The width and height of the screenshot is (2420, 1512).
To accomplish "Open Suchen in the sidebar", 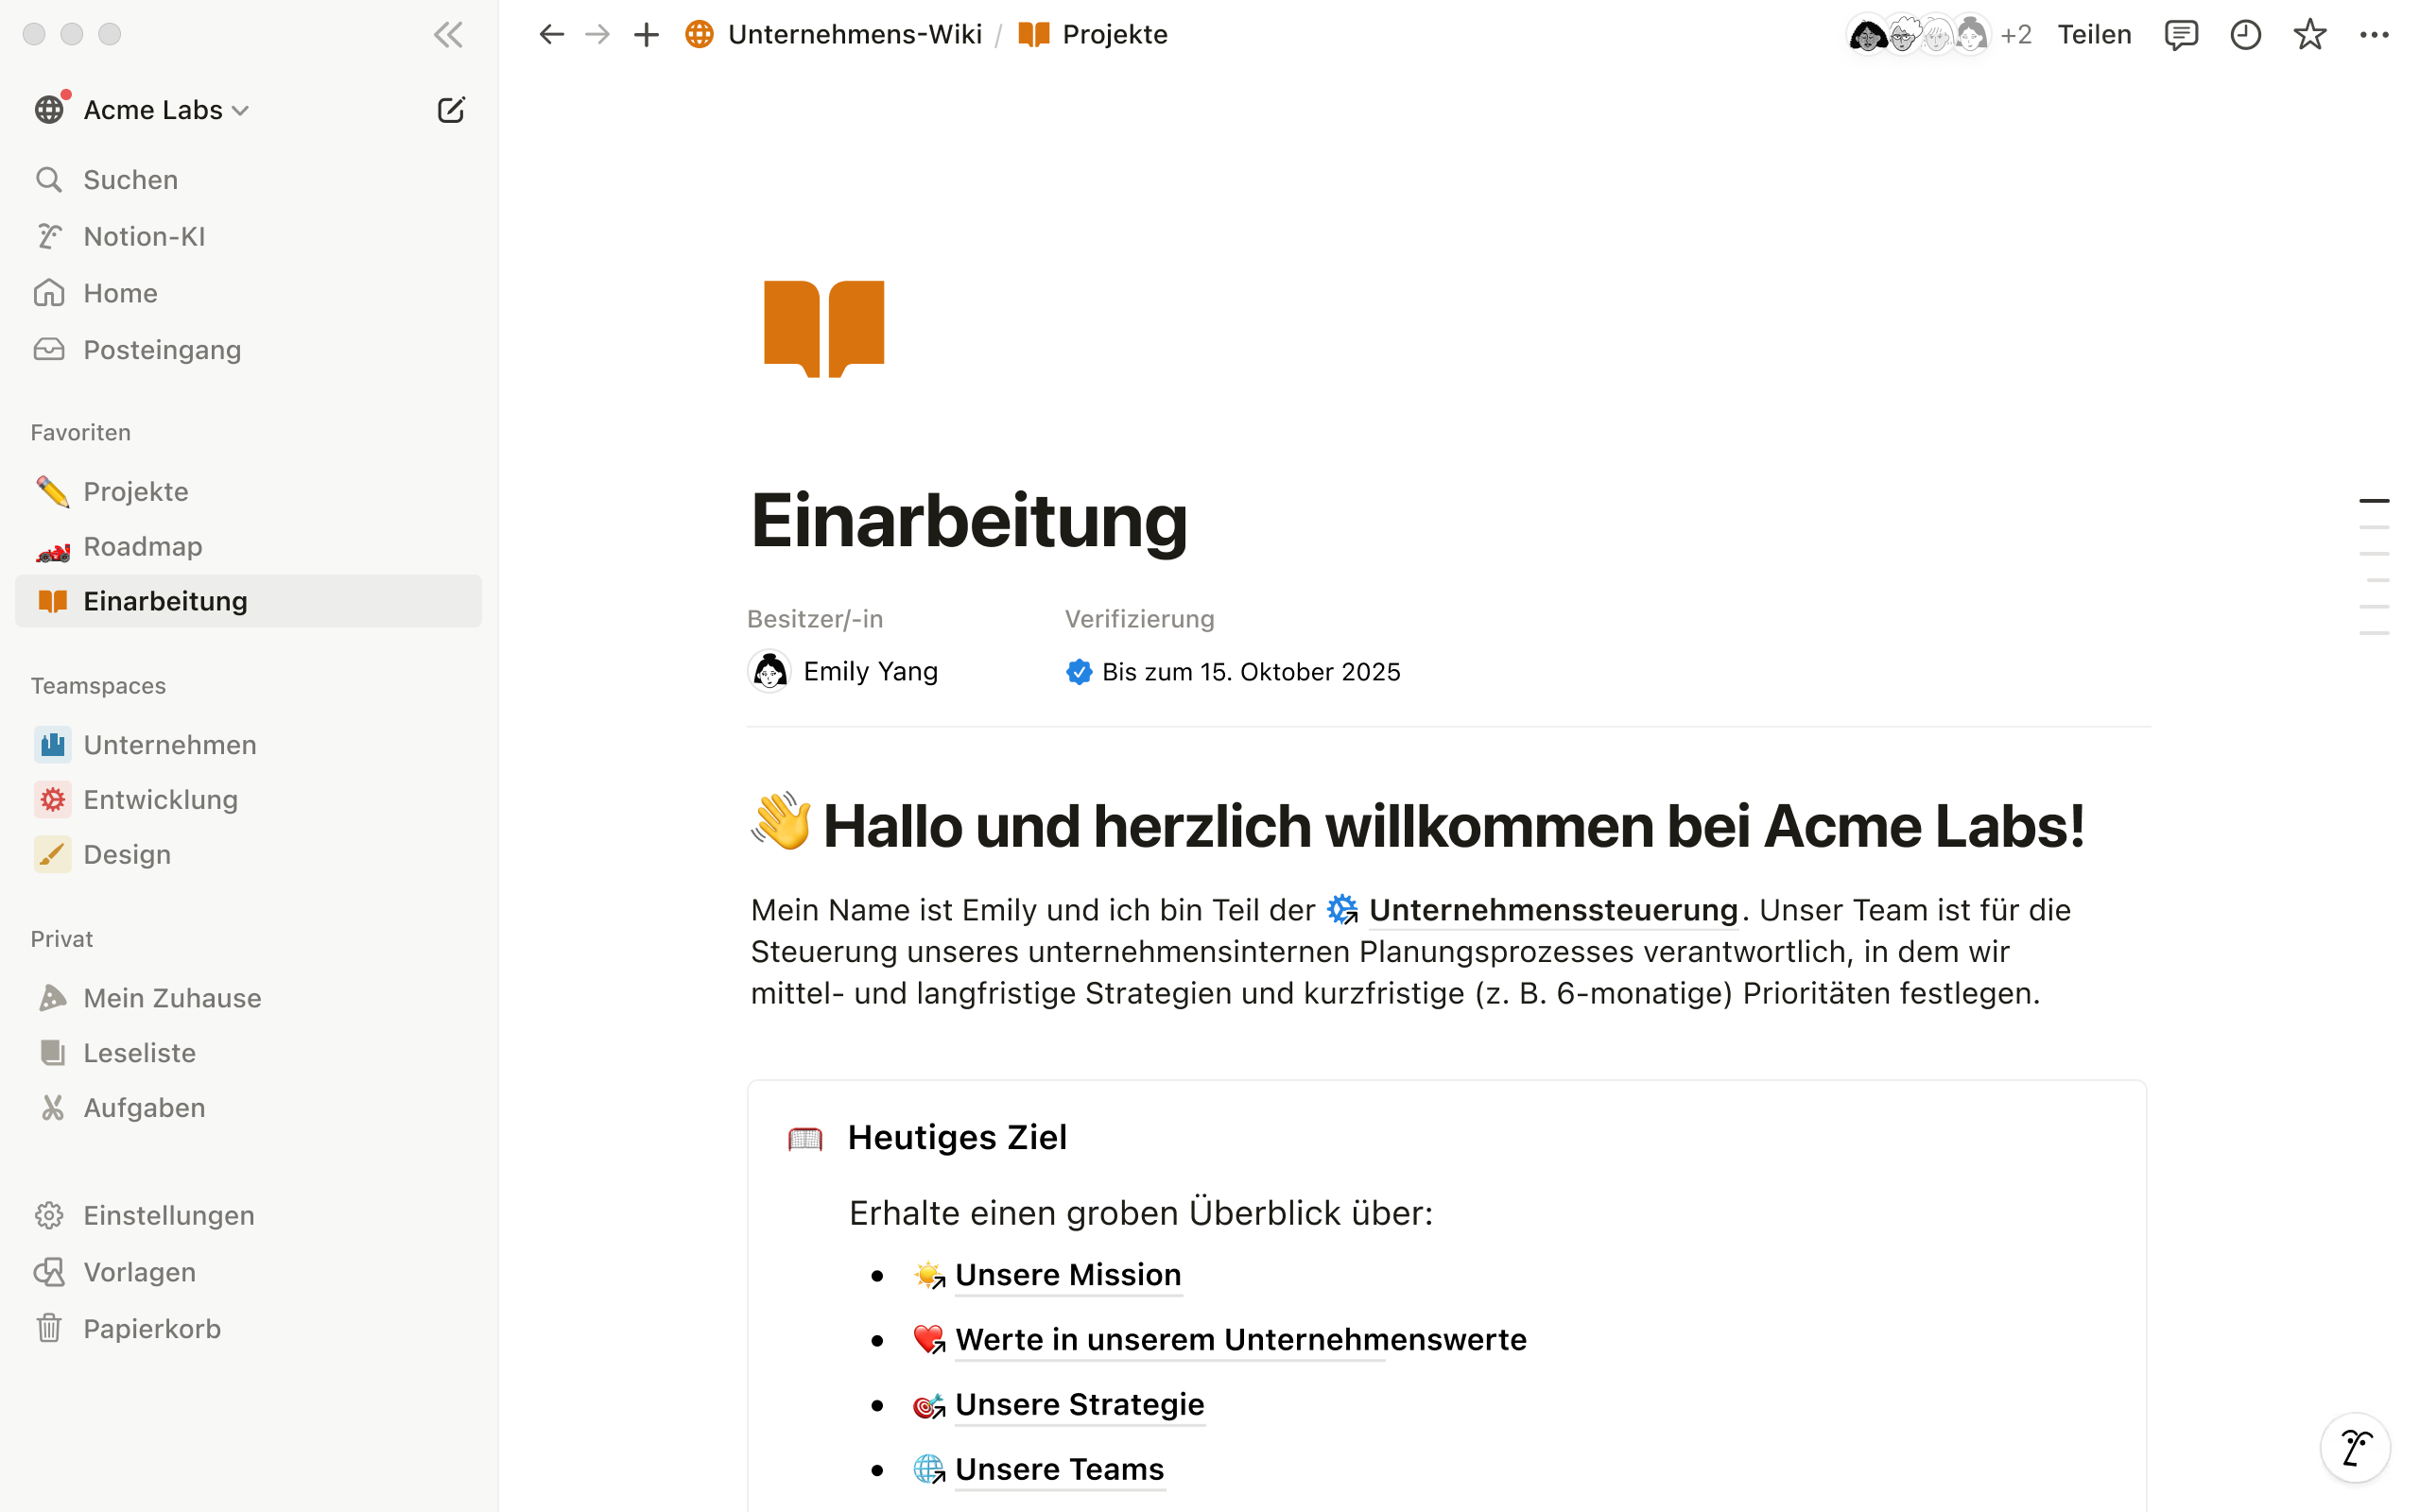I will click(248, 180).
